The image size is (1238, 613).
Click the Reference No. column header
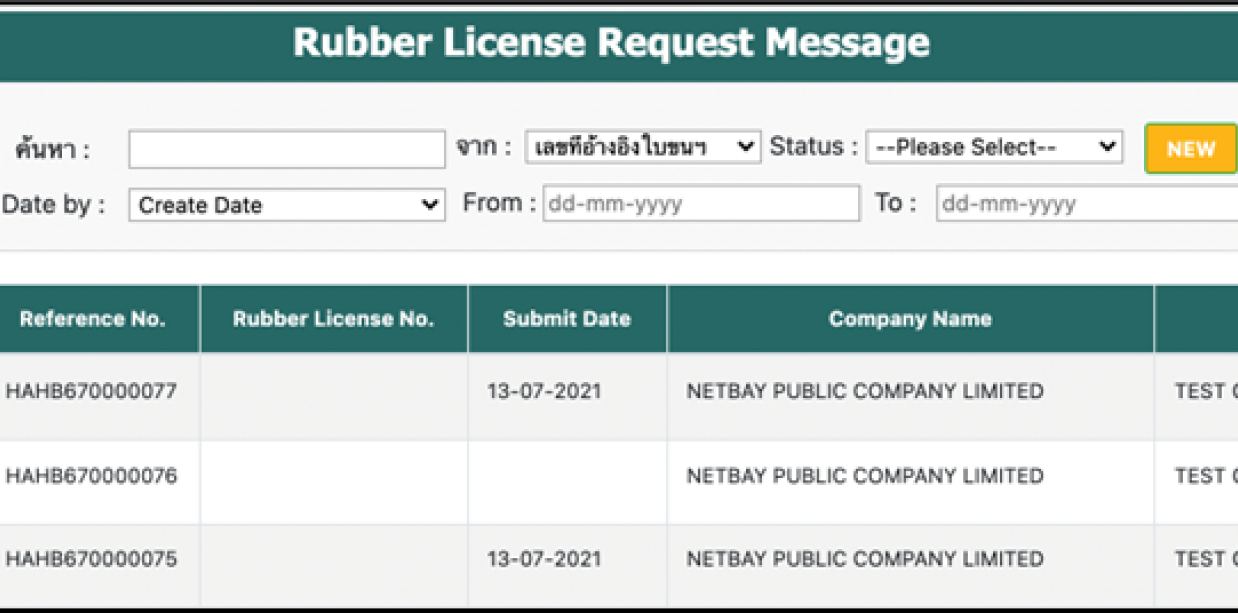(x=94, y=318)
